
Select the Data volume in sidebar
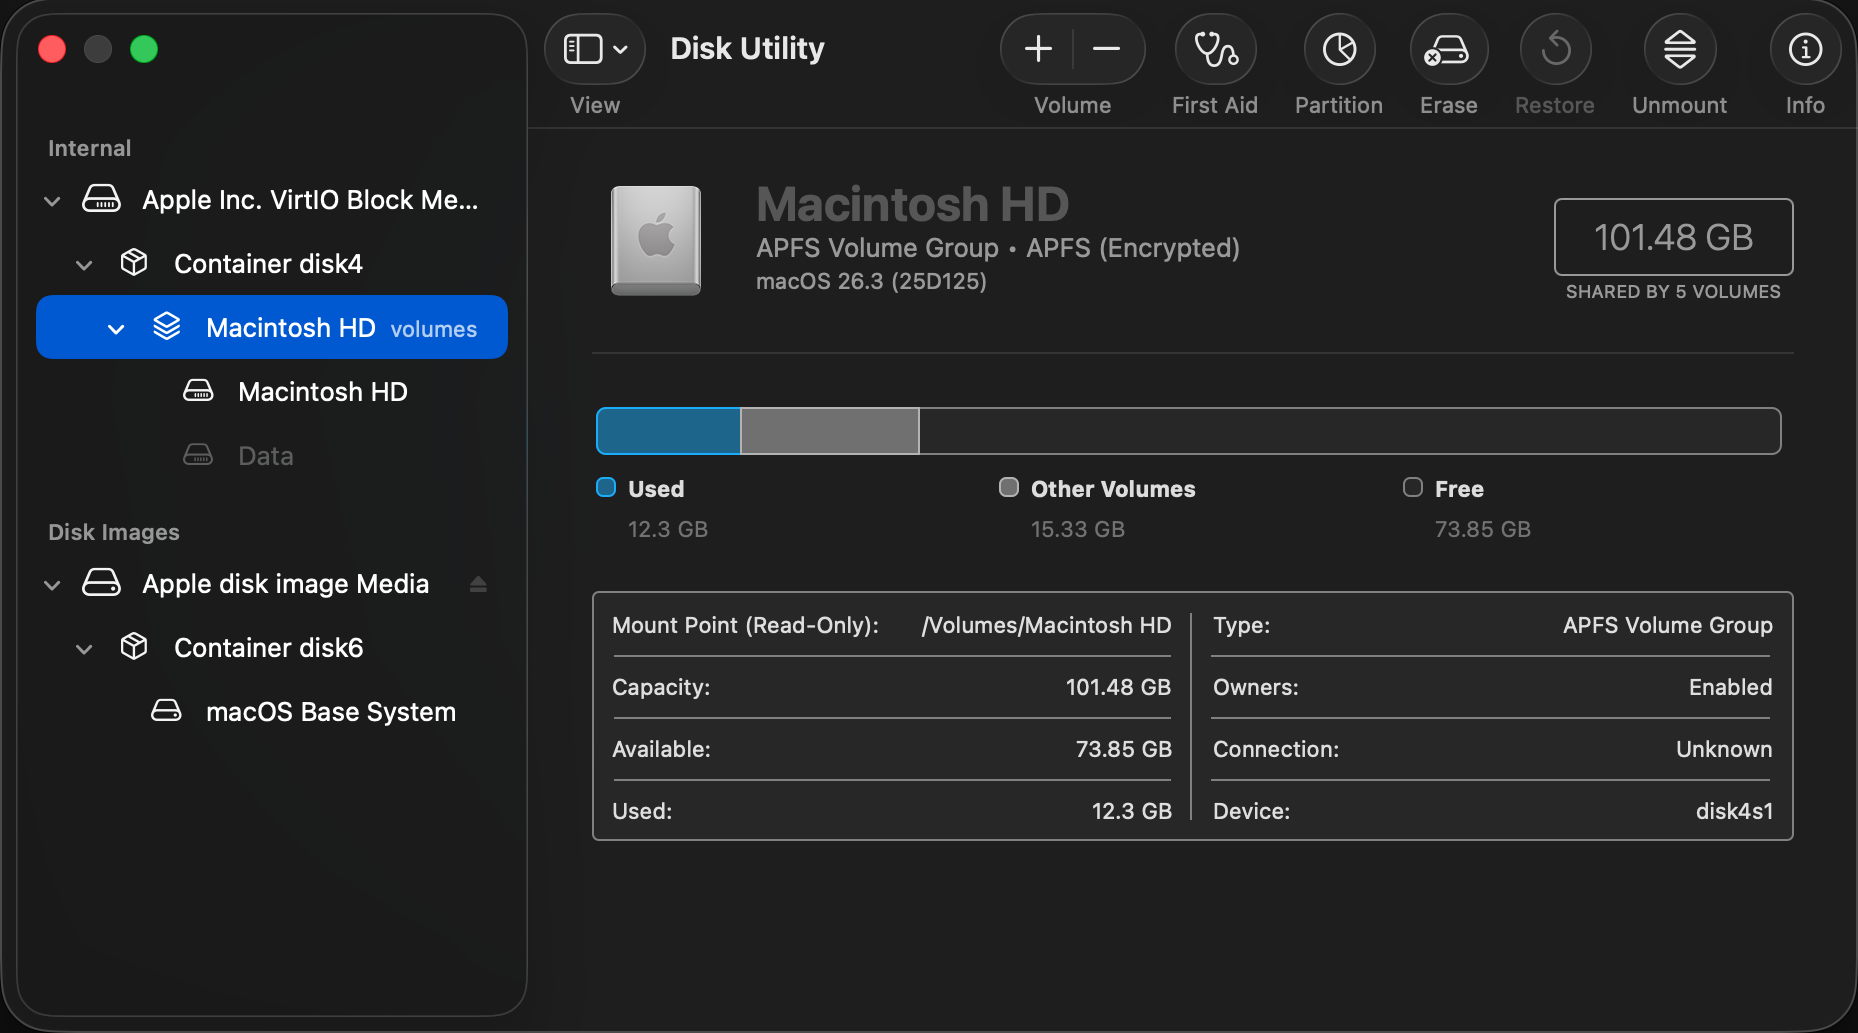click(265, 456)
